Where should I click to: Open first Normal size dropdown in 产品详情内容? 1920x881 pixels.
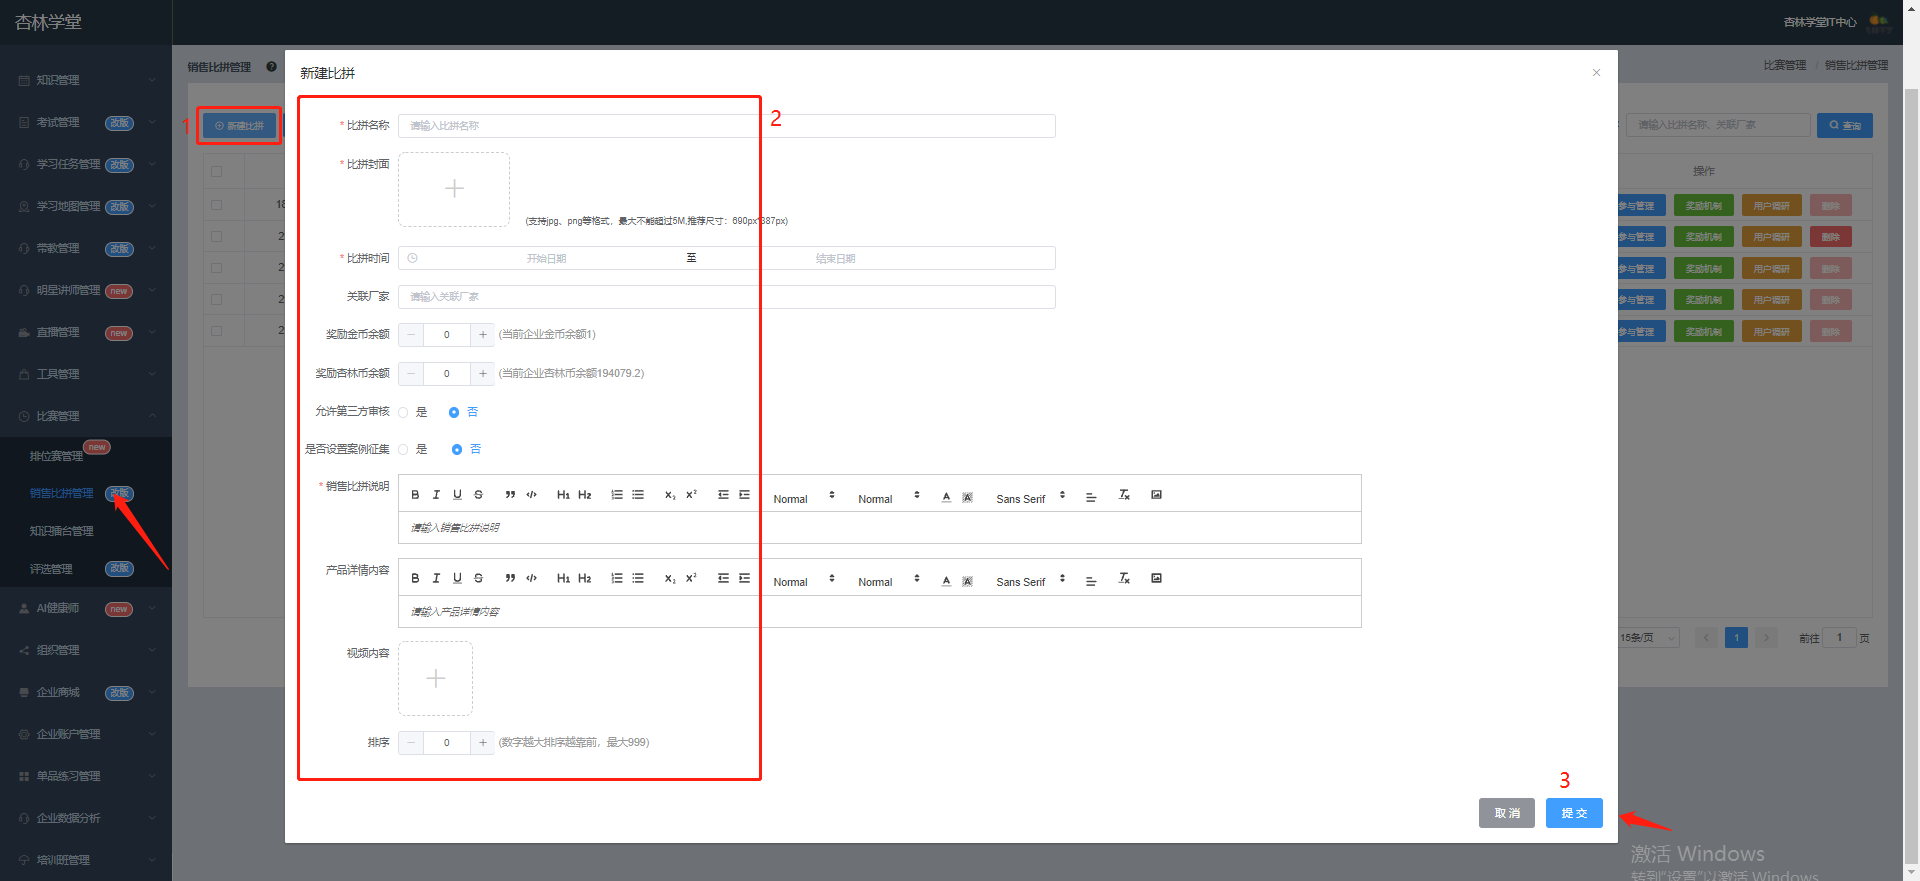[803, 581]
